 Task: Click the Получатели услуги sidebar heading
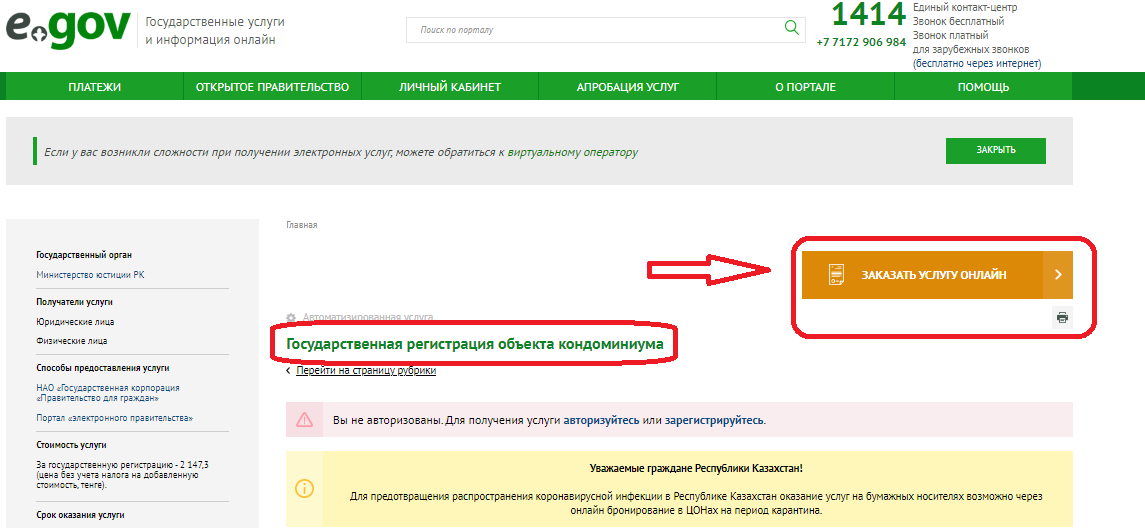pyautogui.click(x=74, y=302)
